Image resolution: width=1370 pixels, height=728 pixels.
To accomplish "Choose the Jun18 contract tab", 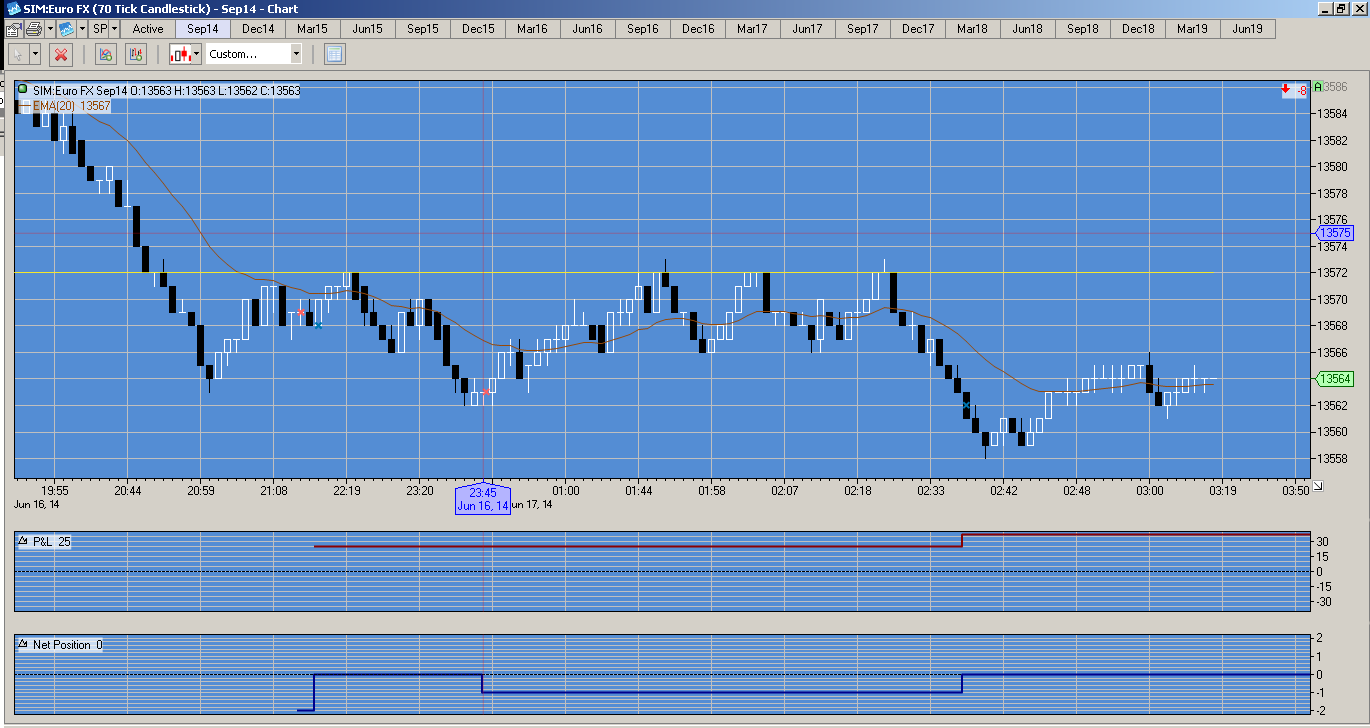I will [x=1028, y=29].
